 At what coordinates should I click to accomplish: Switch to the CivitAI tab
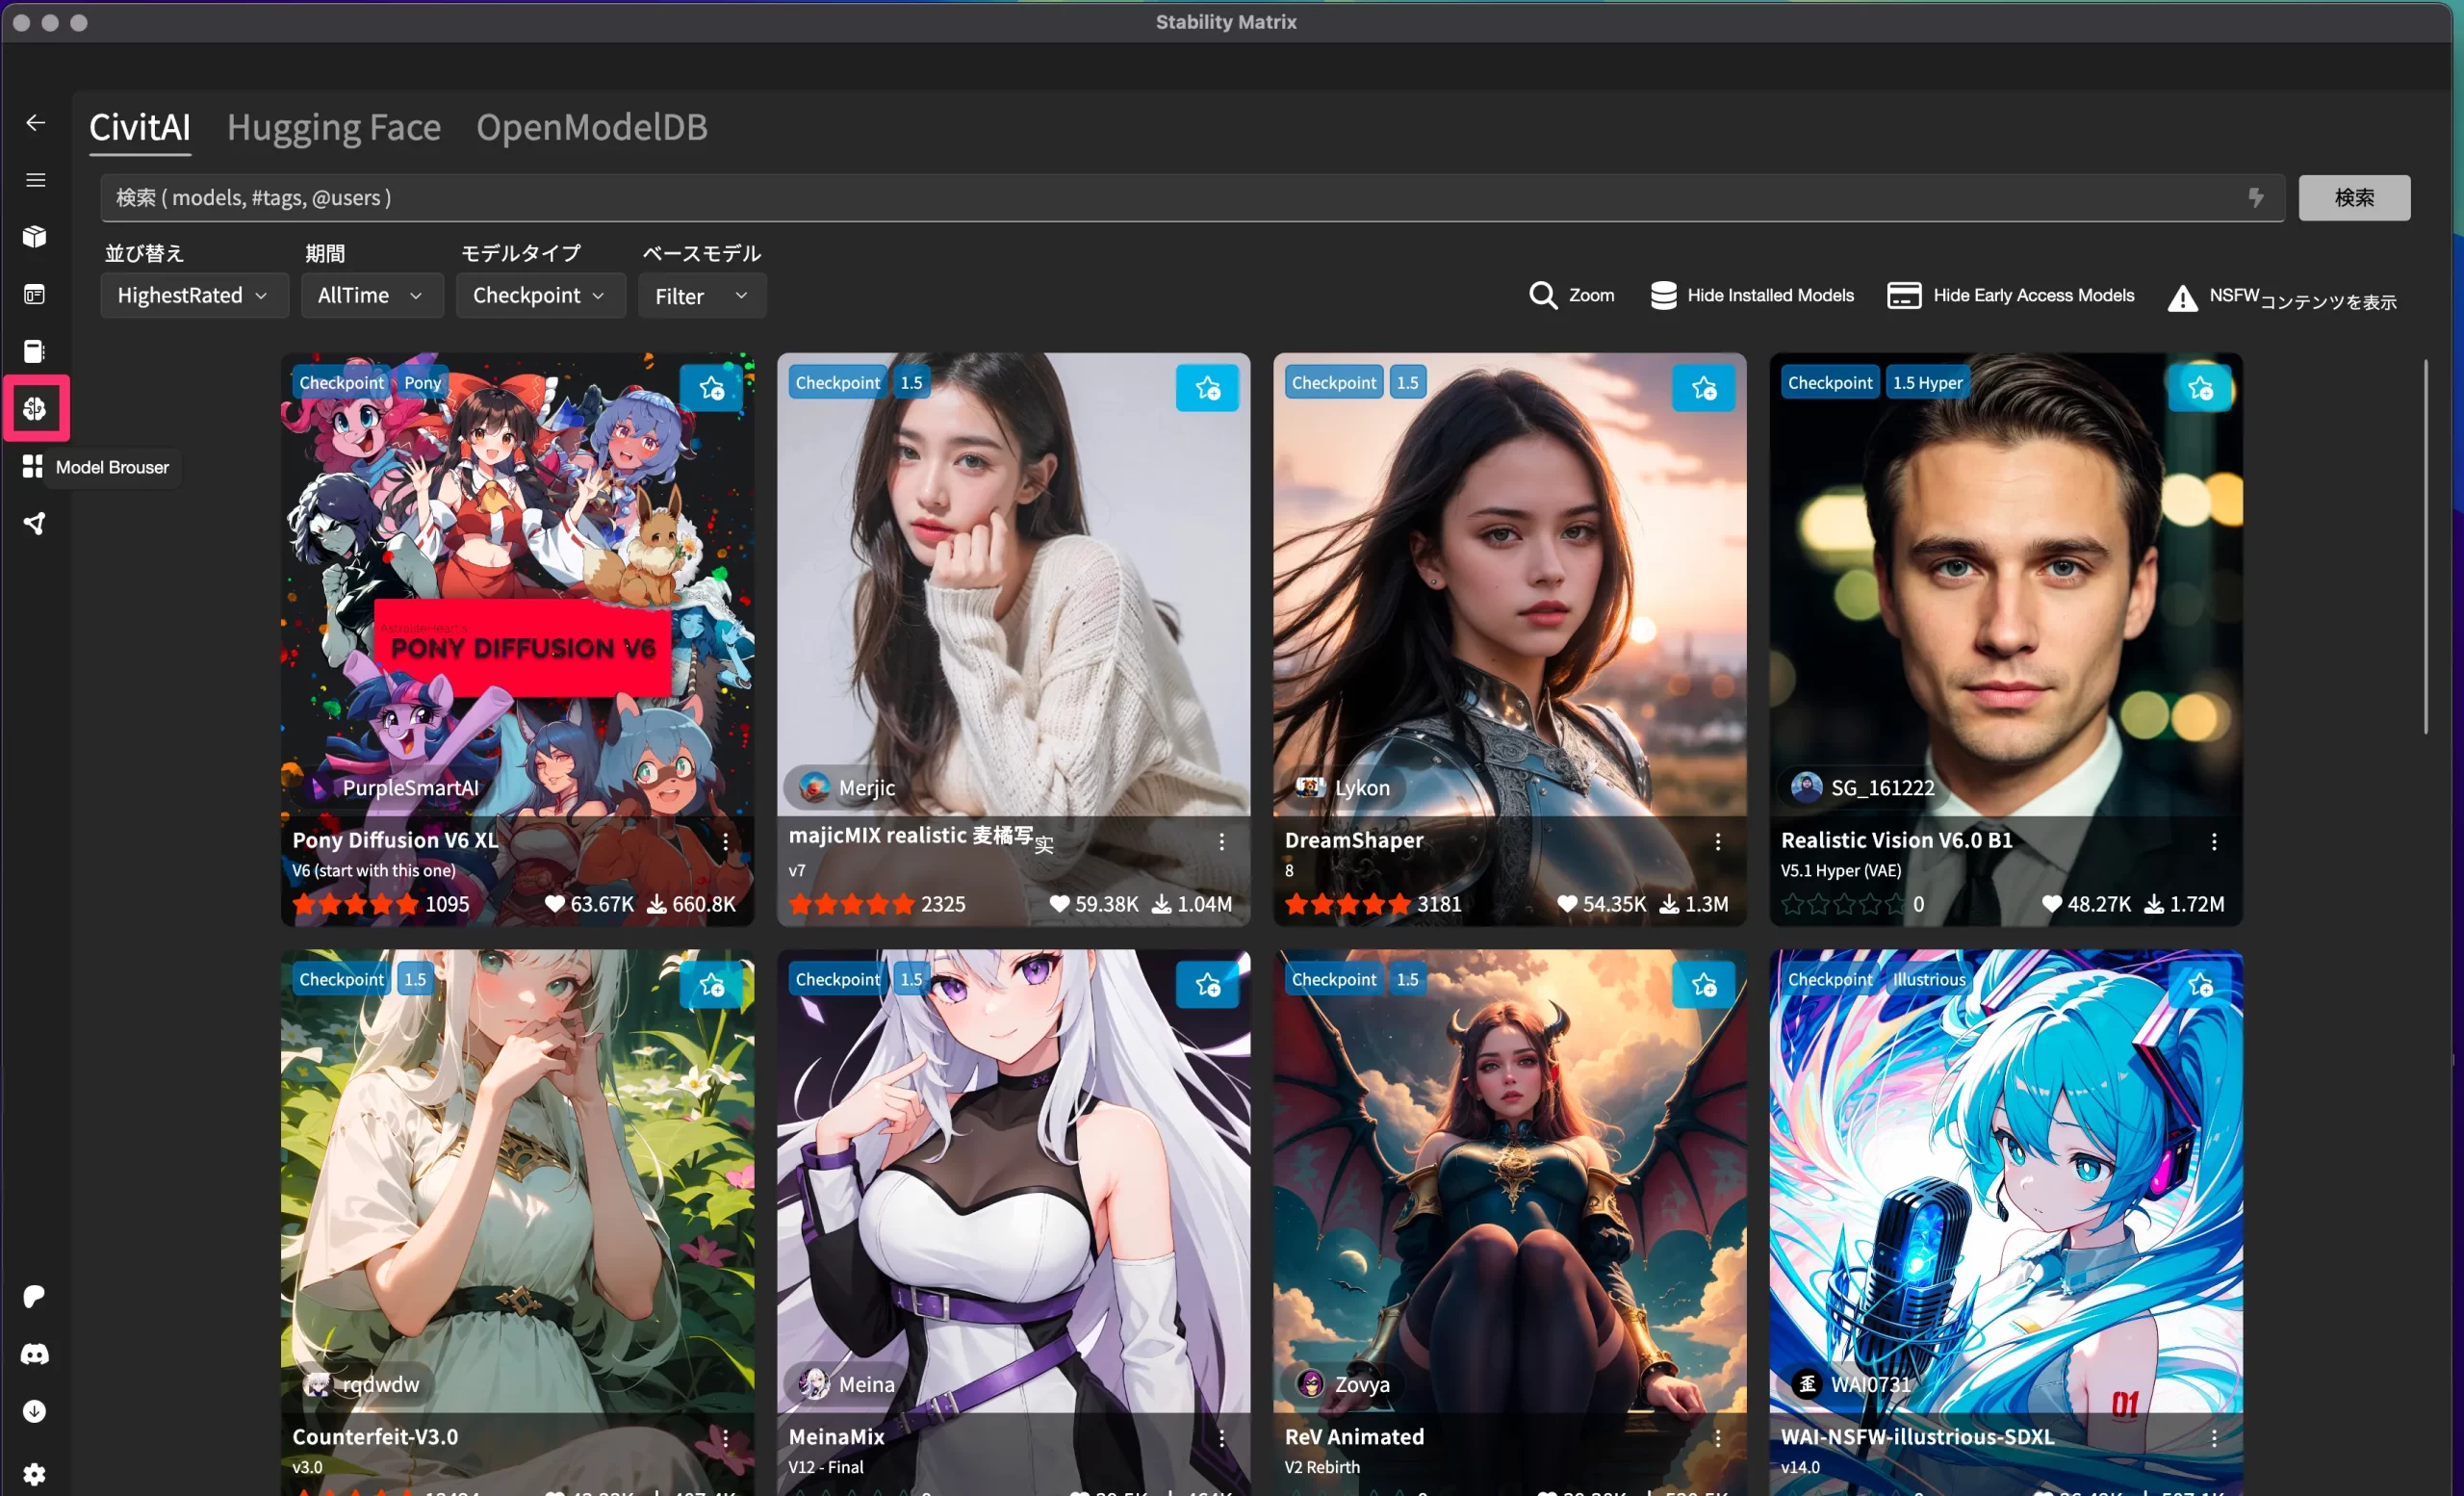(x=140, y=127)
